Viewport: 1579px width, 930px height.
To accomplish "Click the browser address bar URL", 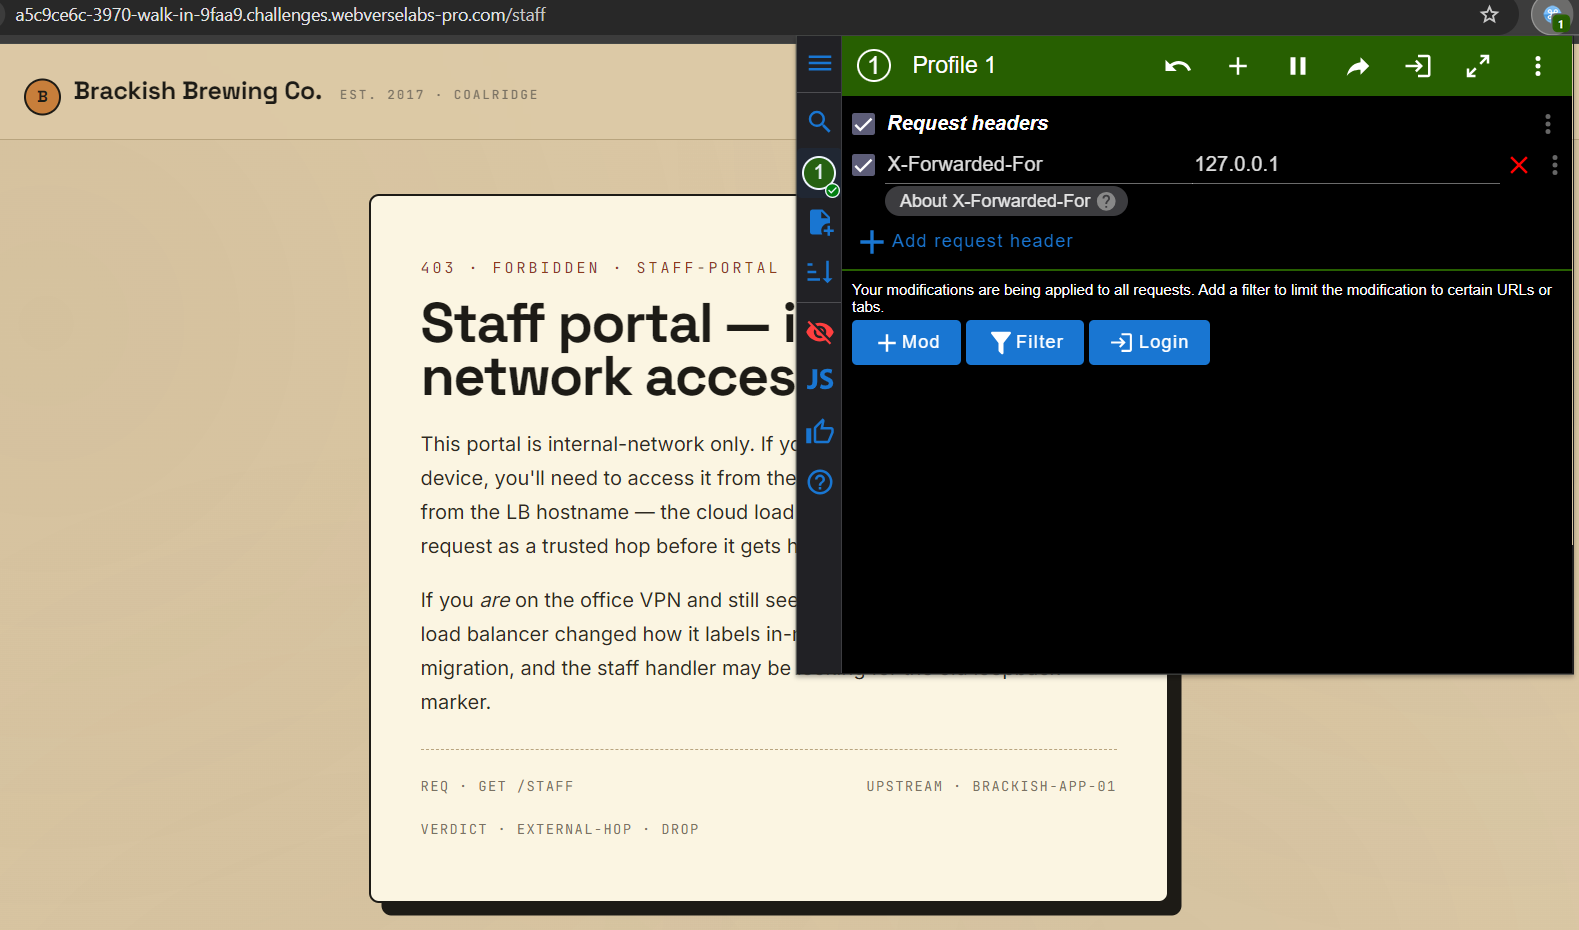I will coord(280,15).
